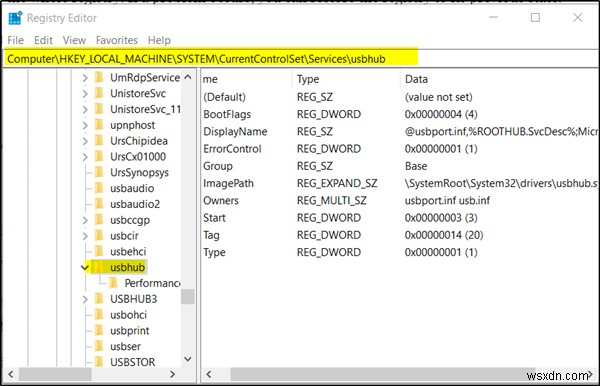The image size is (600, 386).
Task: Select the Group value
Action: (x=218, y=166)
